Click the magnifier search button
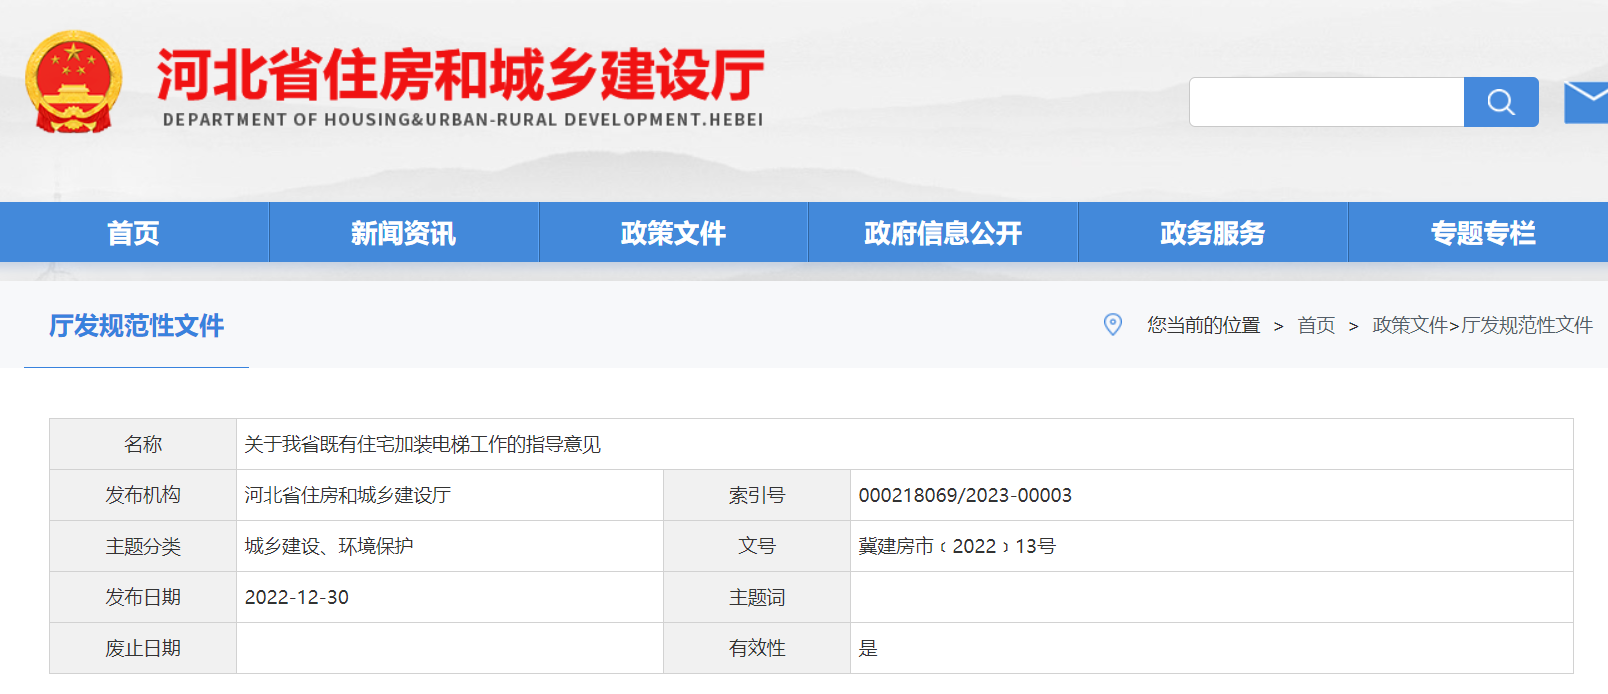 (x=1500, y=102)
